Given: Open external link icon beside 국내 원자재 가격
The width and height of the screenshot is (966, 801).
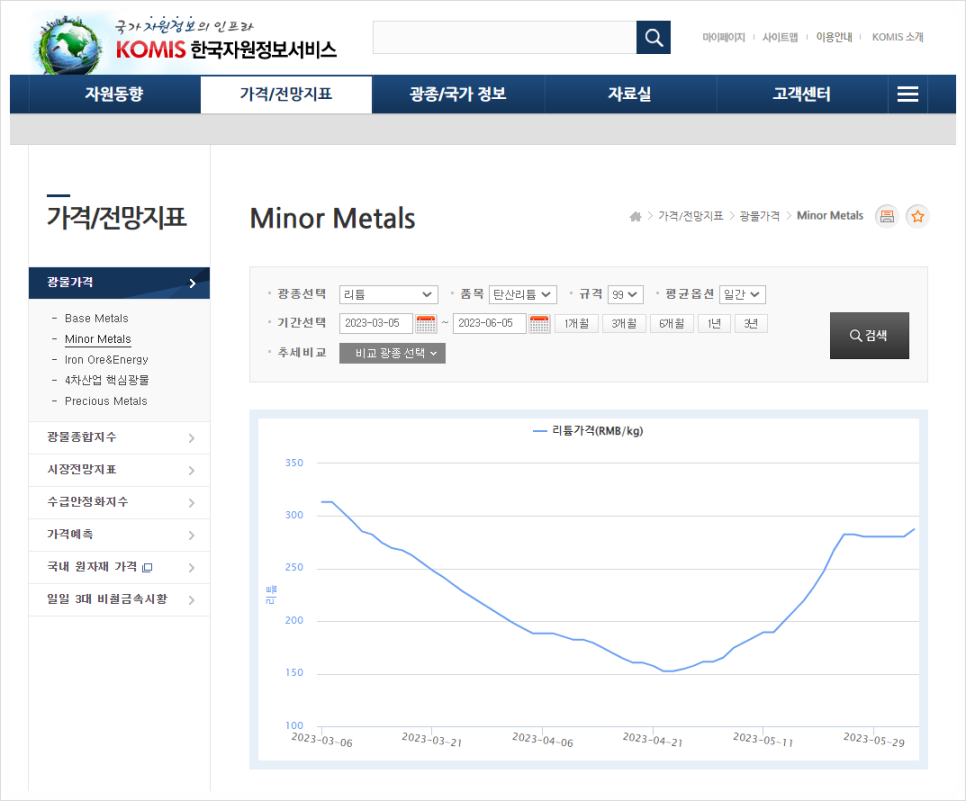Looking at the screenshot, I should (147, 567).
